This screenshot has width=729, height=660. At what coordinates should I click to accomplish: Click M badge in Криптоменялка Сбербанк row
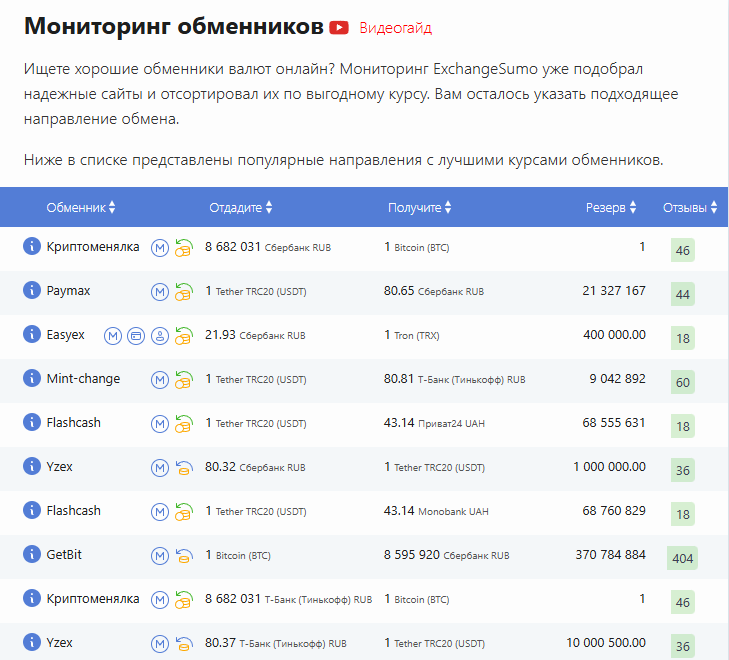pos(160,248)
